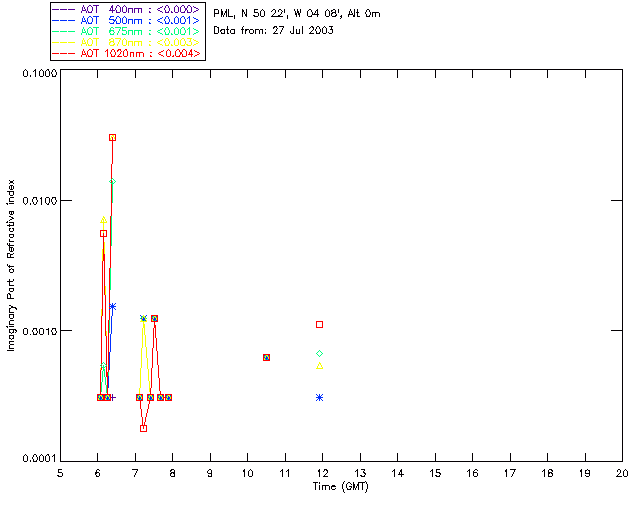Click the x-axis tick label 7
Screen dimensions: 640x512
point(135,474)
